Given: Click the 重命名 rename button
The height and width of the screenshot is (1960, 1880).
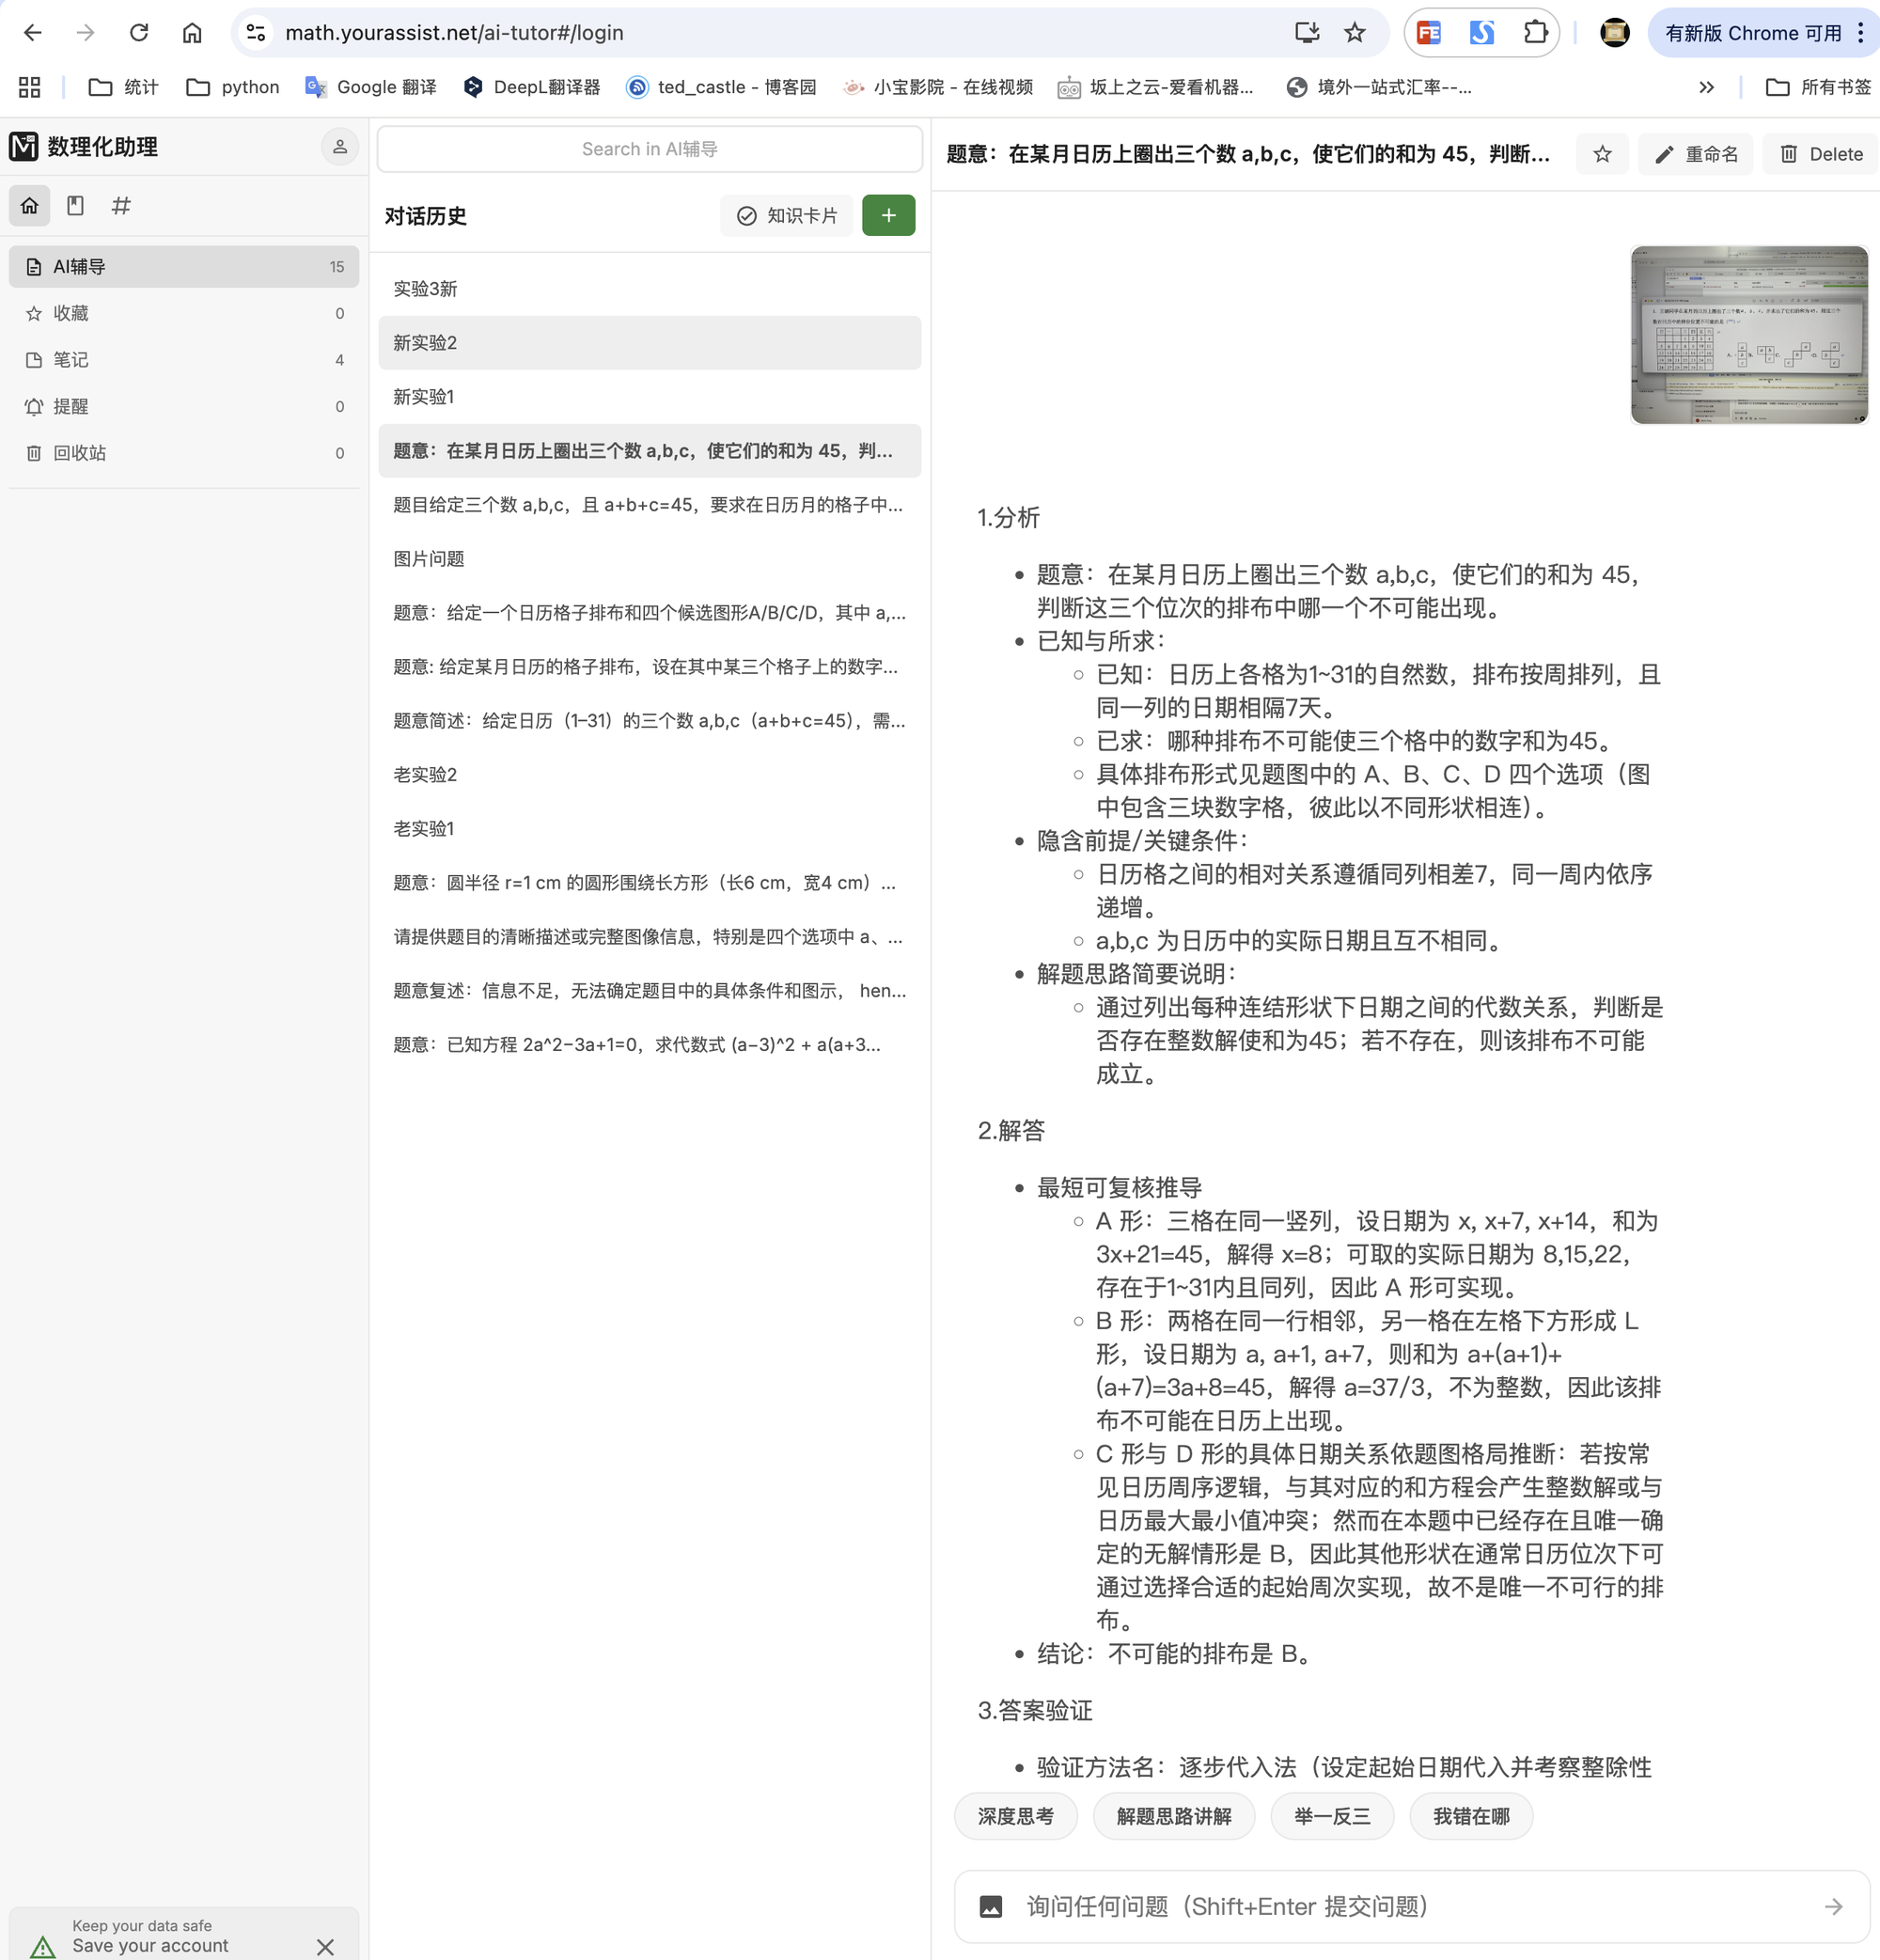Looking at the screenshot, I should point(1696,154).
